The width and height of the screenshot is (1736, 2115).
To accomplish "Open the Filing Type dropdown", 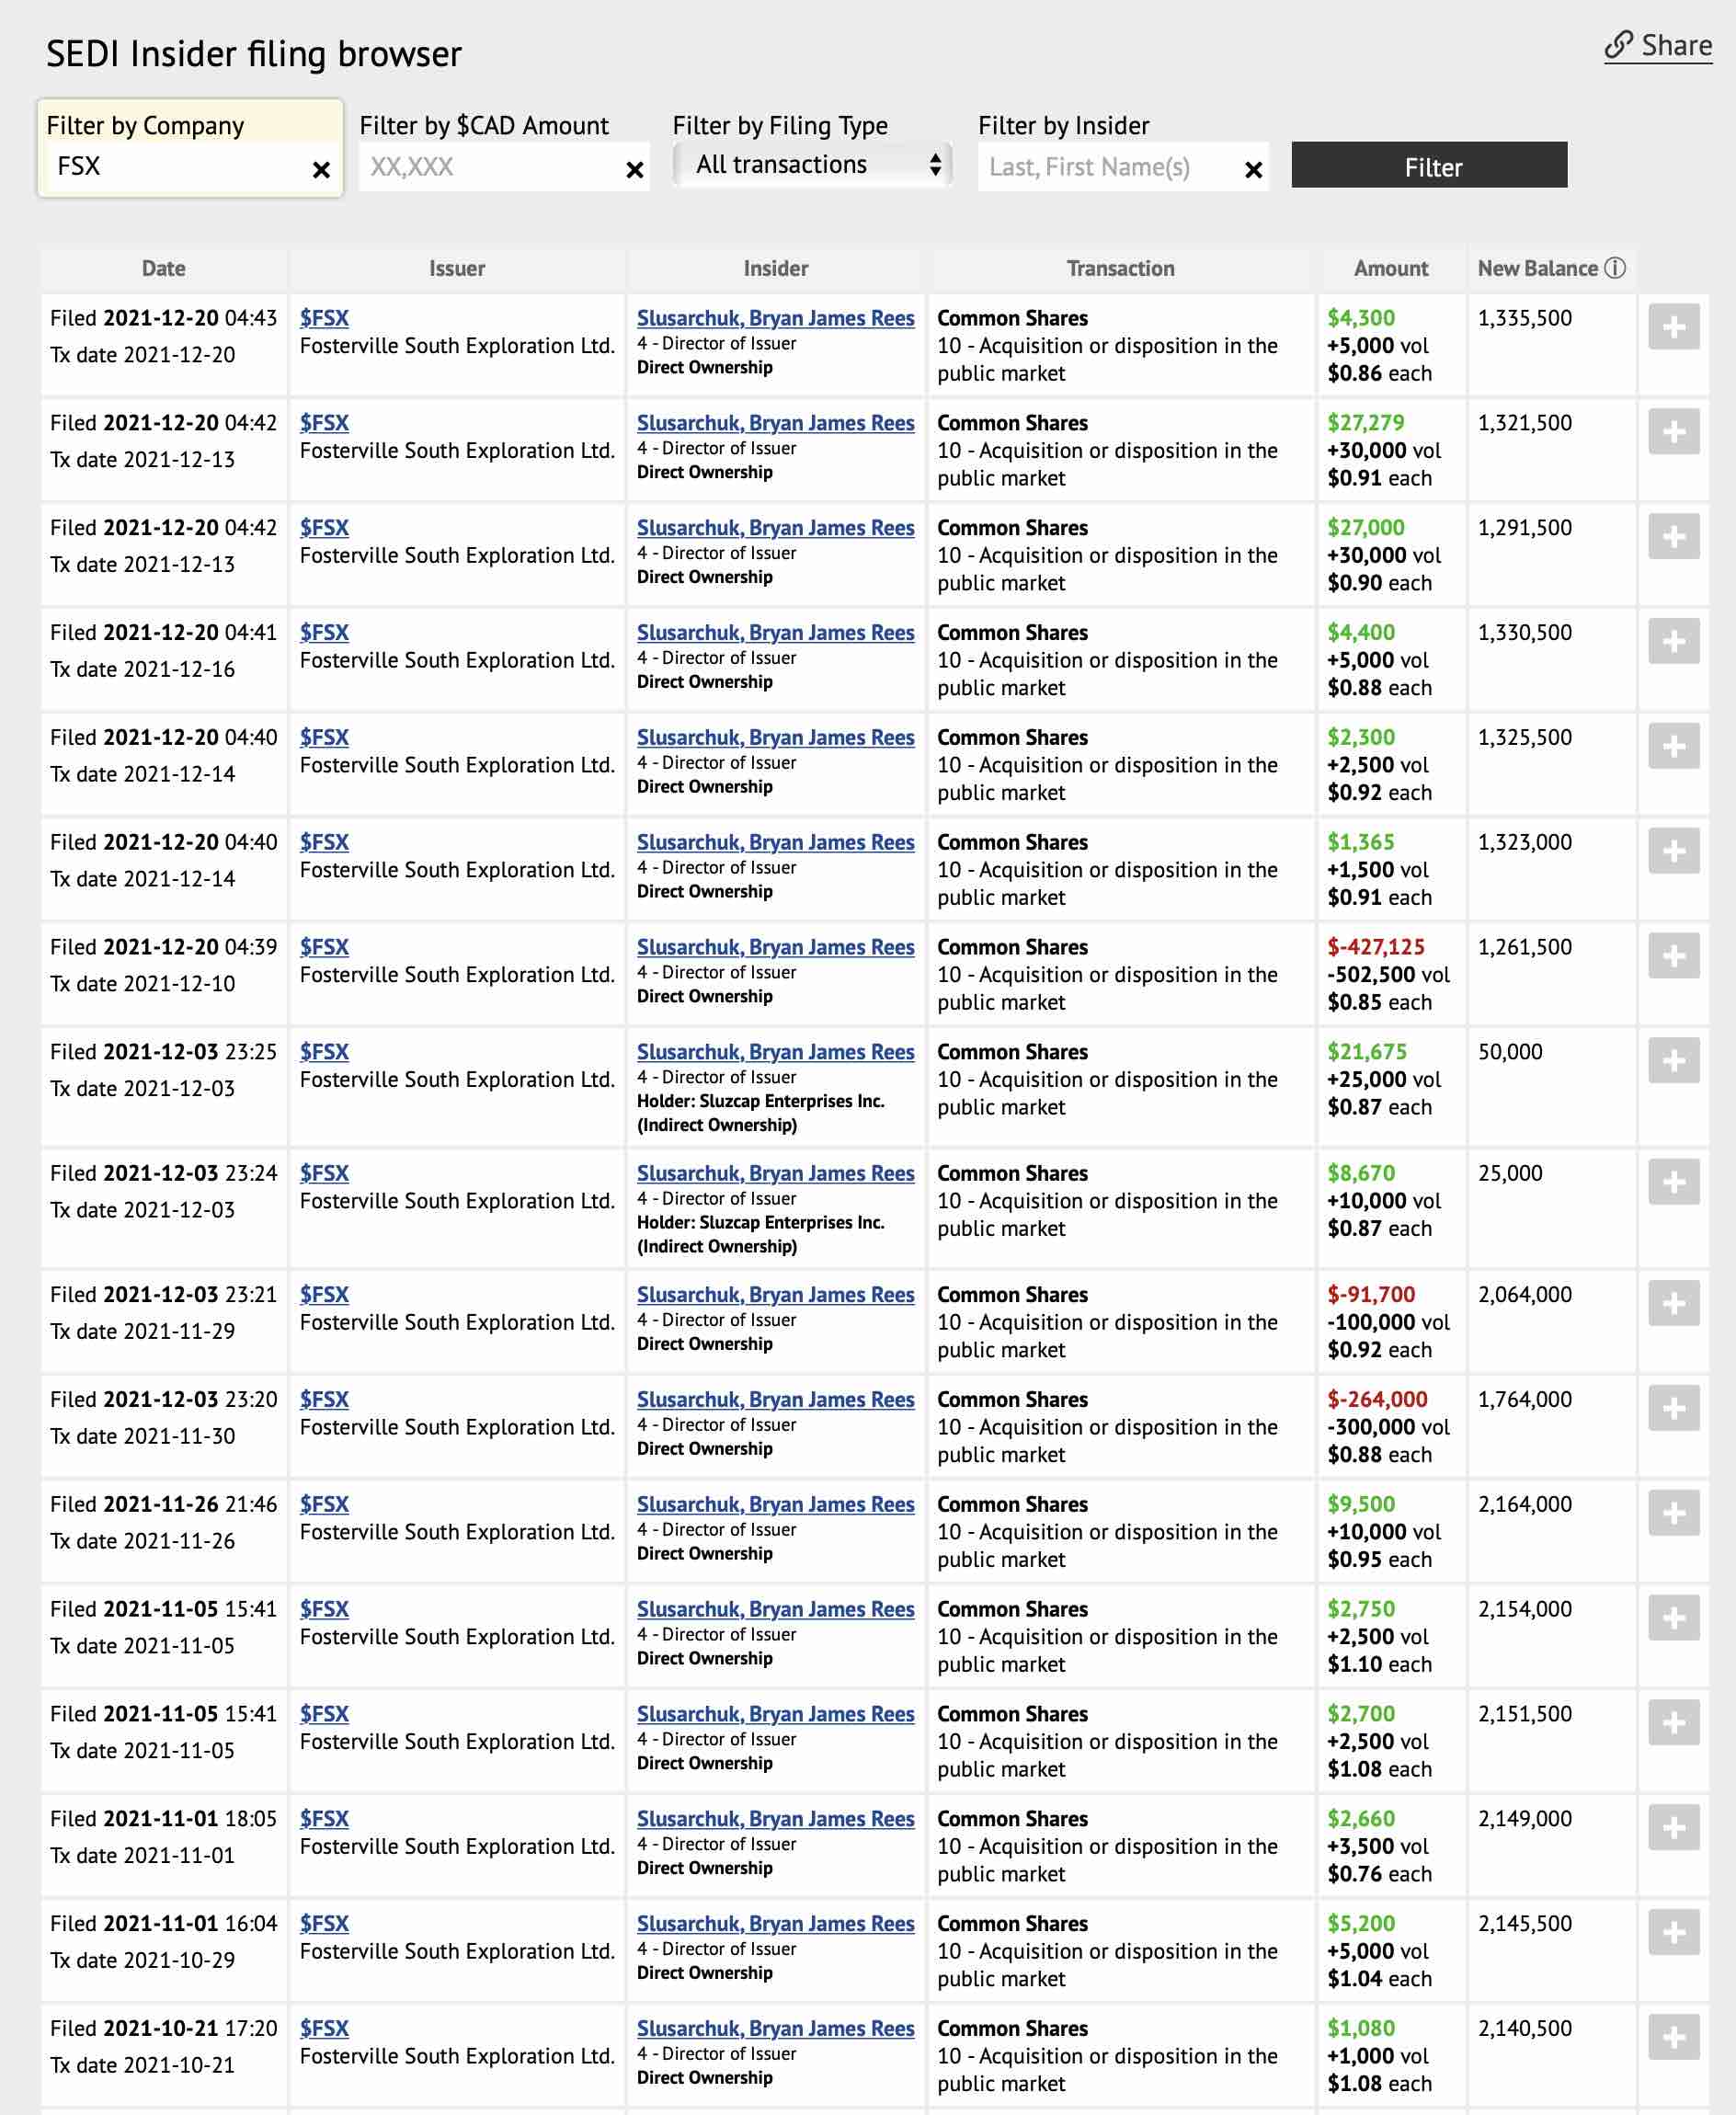I will coord(812,165).
